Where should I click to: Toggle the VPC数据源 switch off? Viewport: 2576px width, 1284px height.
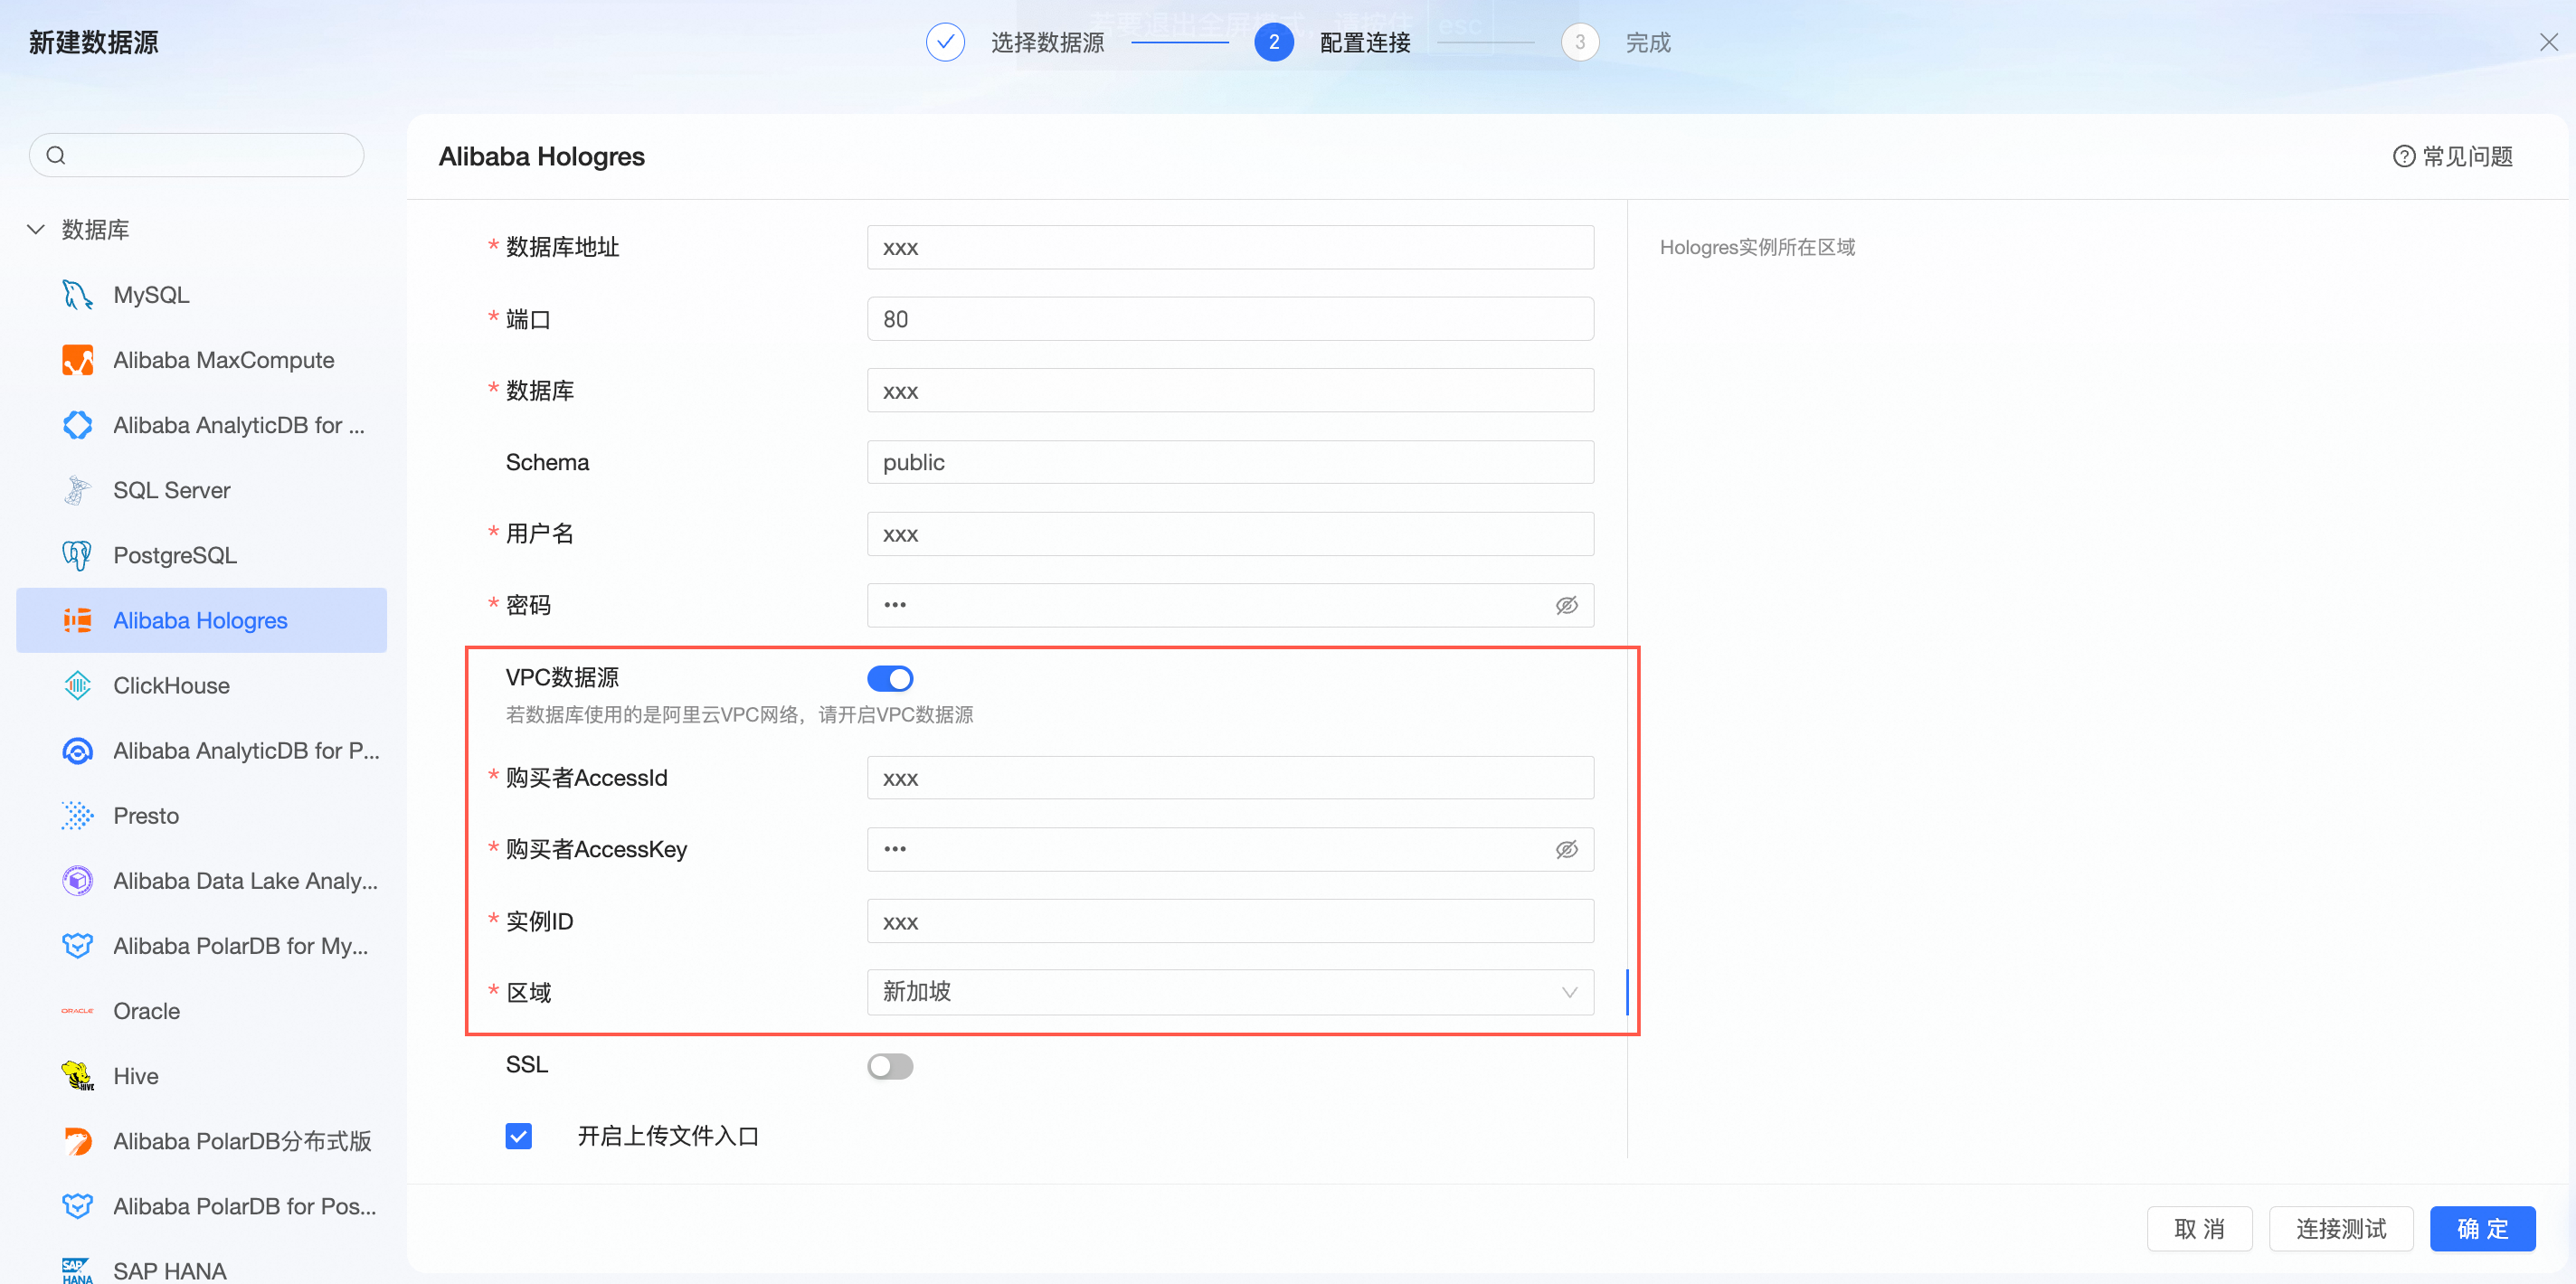tap(890, 679)
